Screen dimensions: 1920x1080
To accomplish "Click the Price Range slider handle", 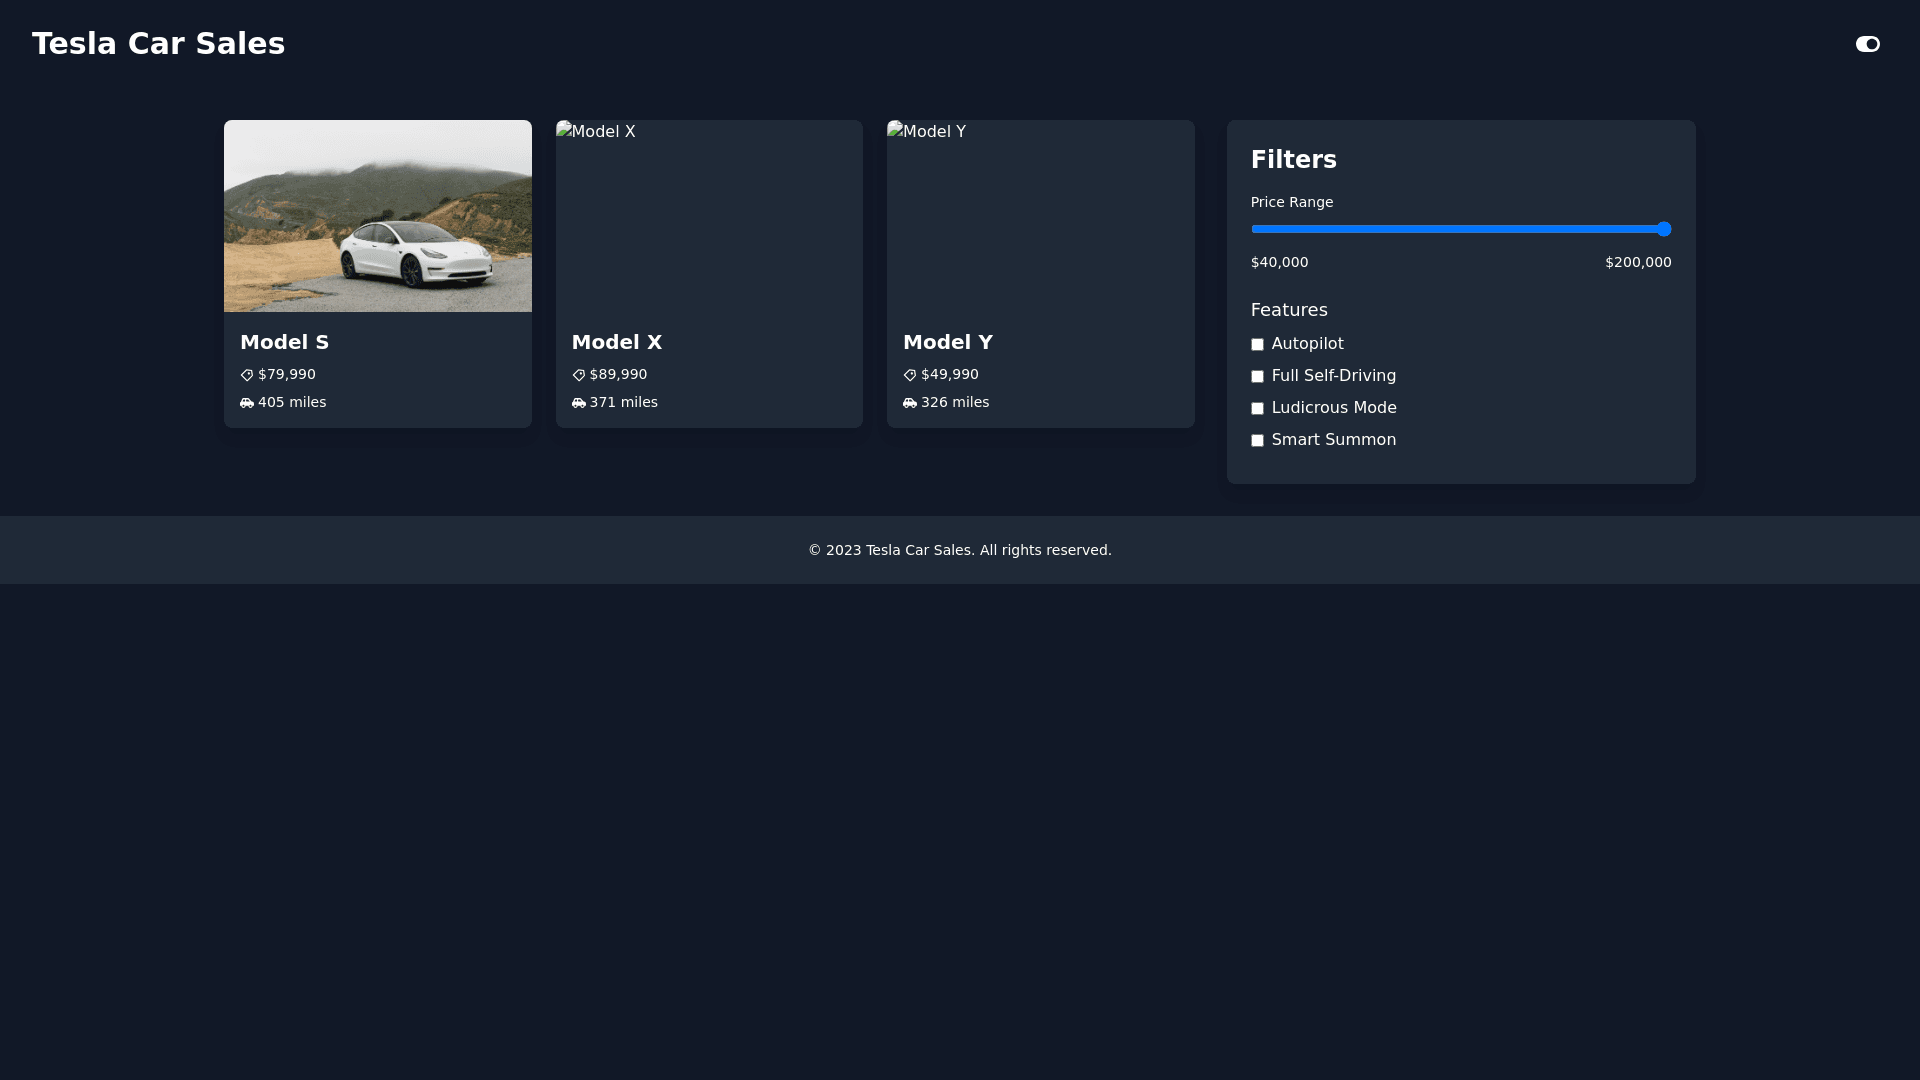I will [1664, 229].
